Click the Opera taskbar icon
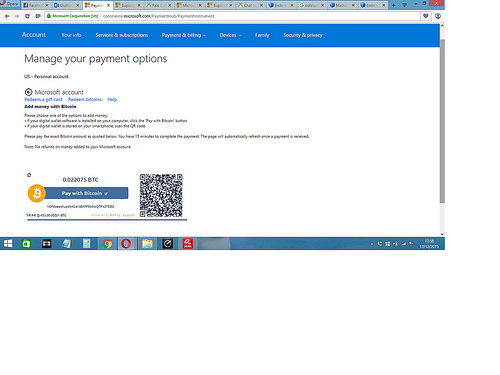 click(126, 244)
